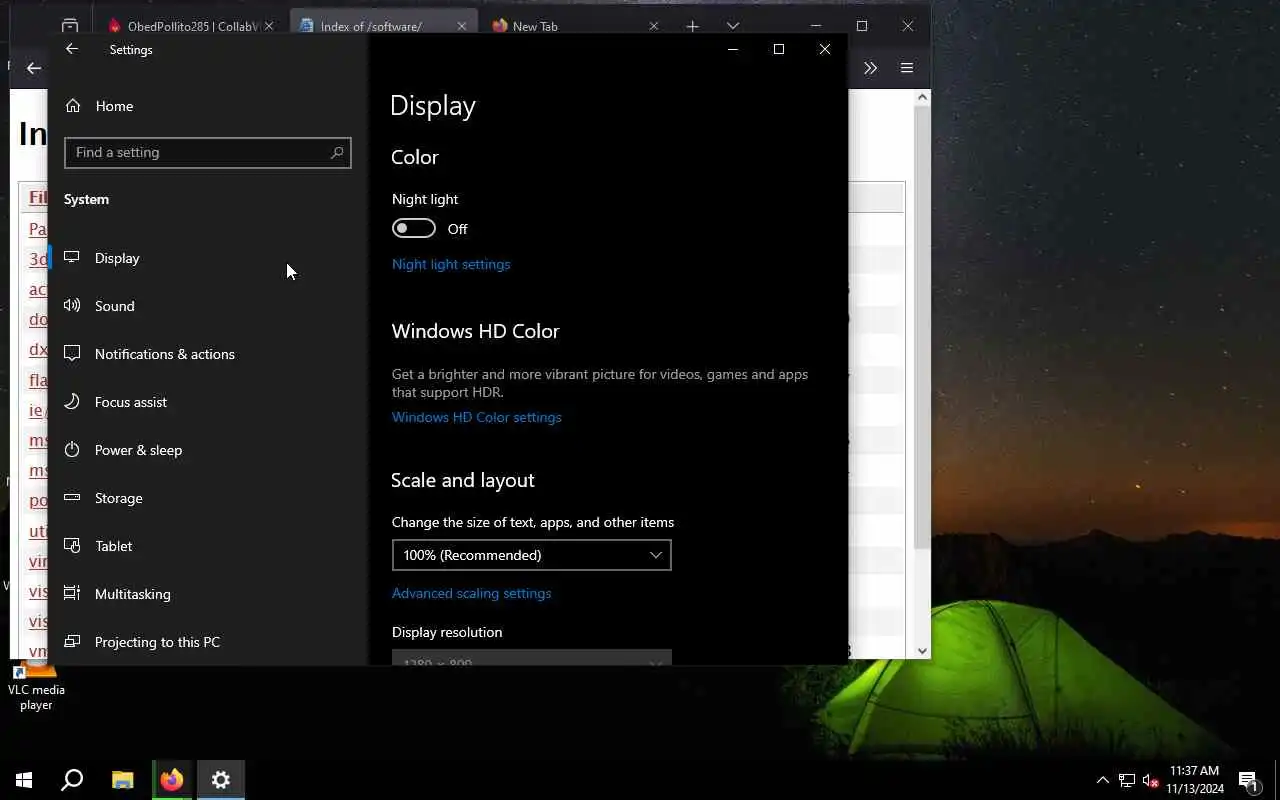Click scroll down arrow in Firefox scrollbar
1280x800 pixels.
923,651
